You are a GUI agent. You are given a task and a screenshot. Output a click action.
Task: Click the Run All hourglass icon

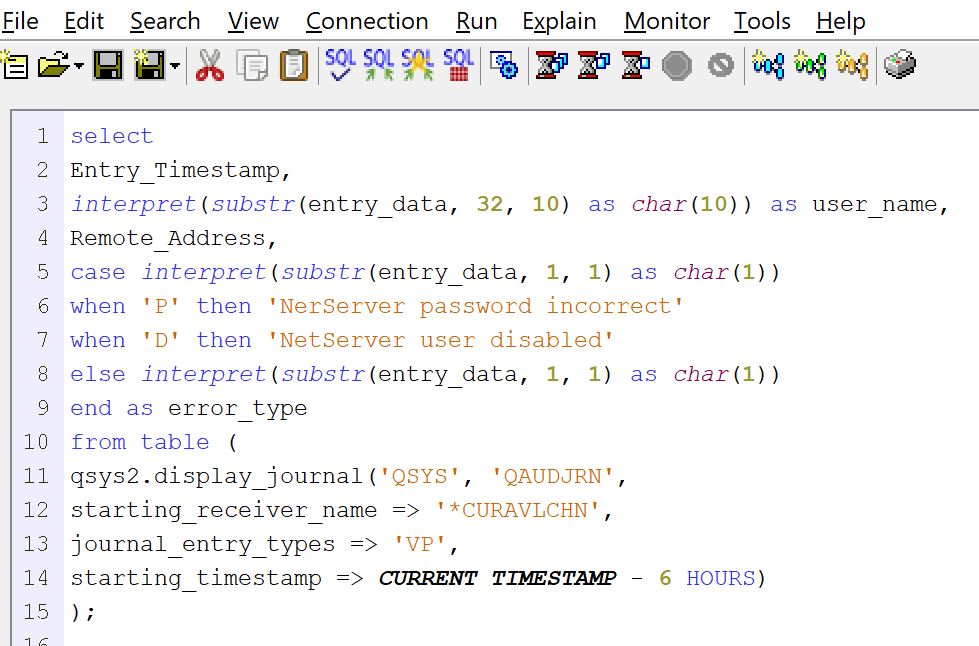[549, 66]
